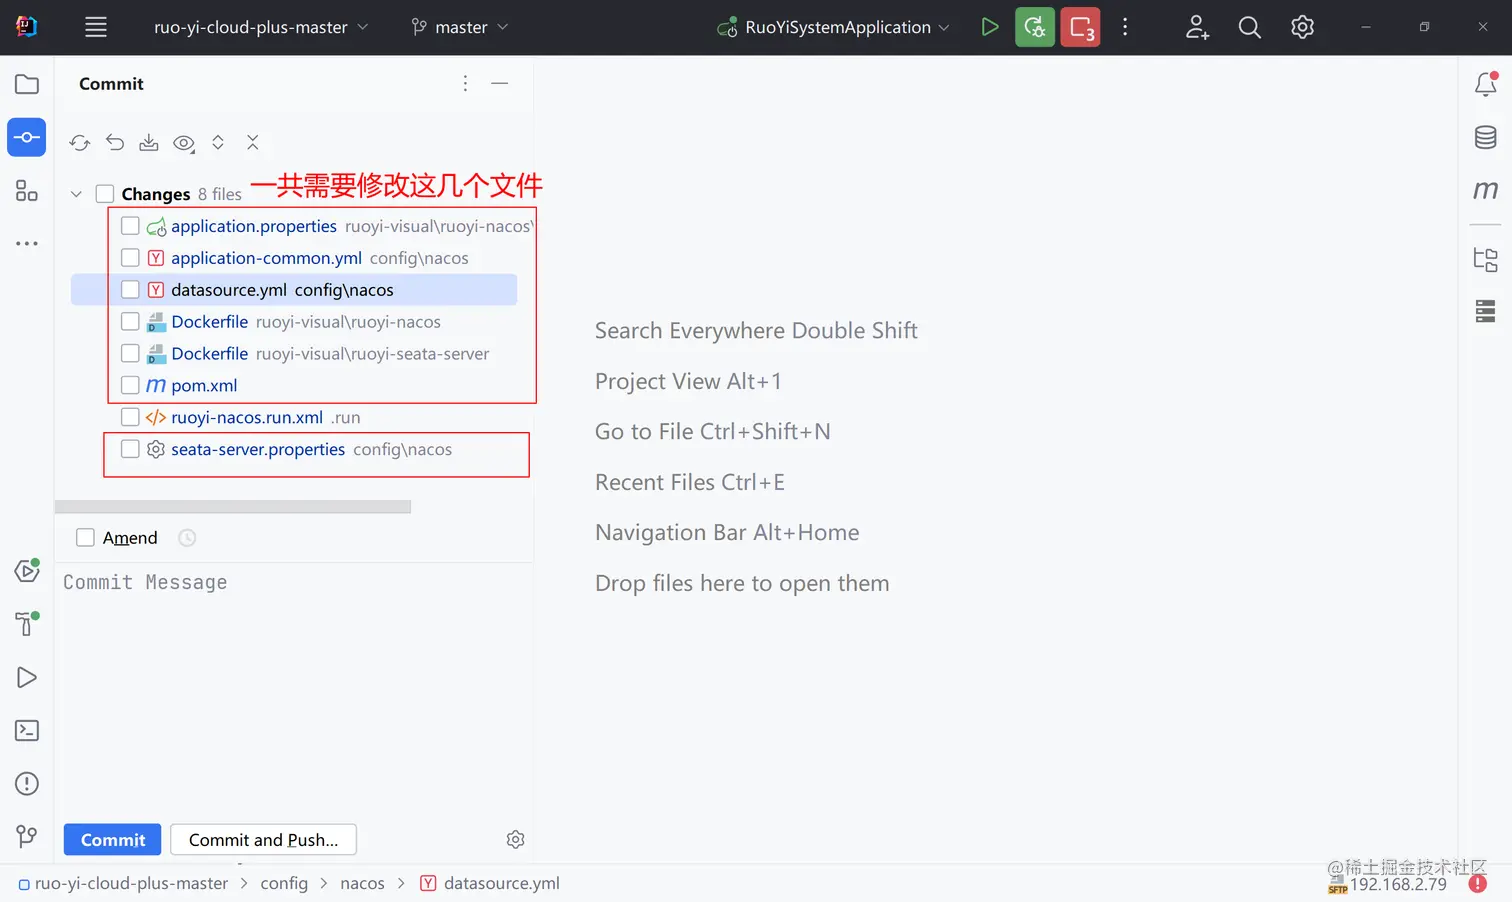Hide the Commit panel with the minus icon

(x=500, y=84)
